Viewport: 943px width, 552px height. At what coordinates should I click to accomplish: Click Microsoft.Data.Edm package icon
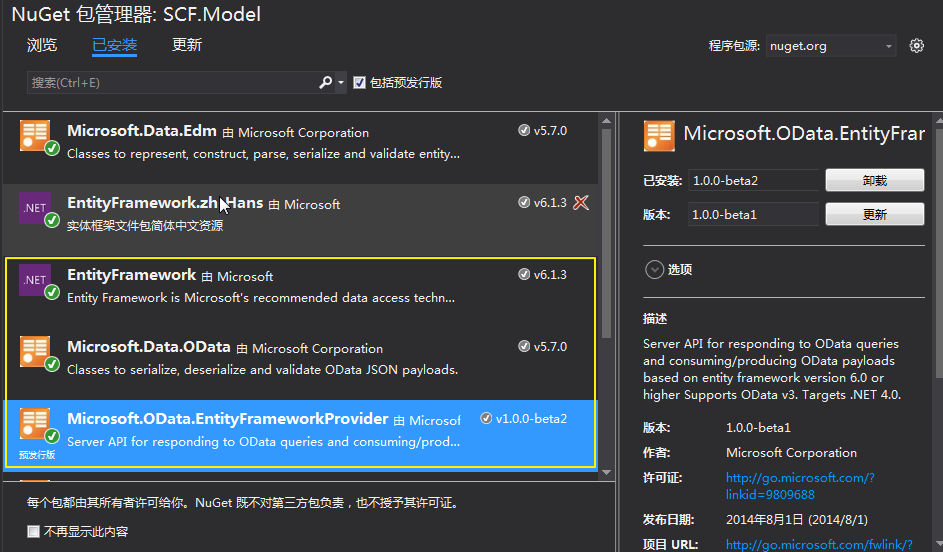coord(35,136)
